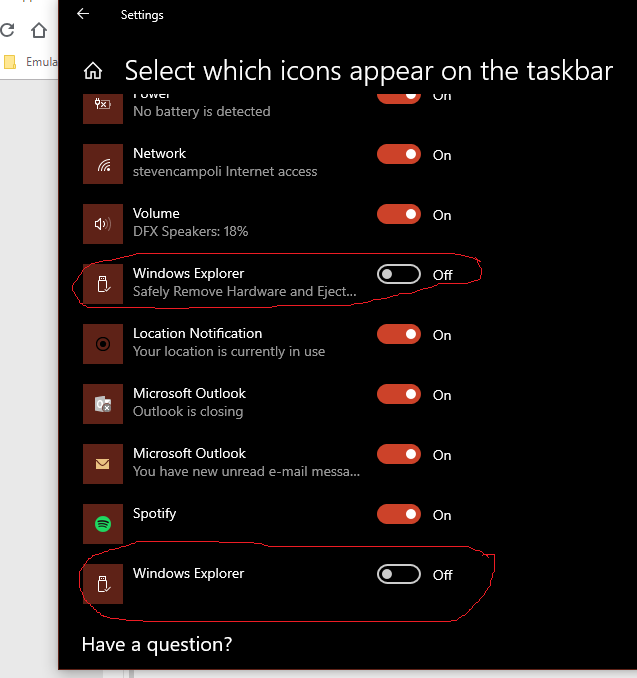637x678 pixels.
Task: Click 'You have new unread e-mail messa...' text
Action: click(x=246, y=471)
